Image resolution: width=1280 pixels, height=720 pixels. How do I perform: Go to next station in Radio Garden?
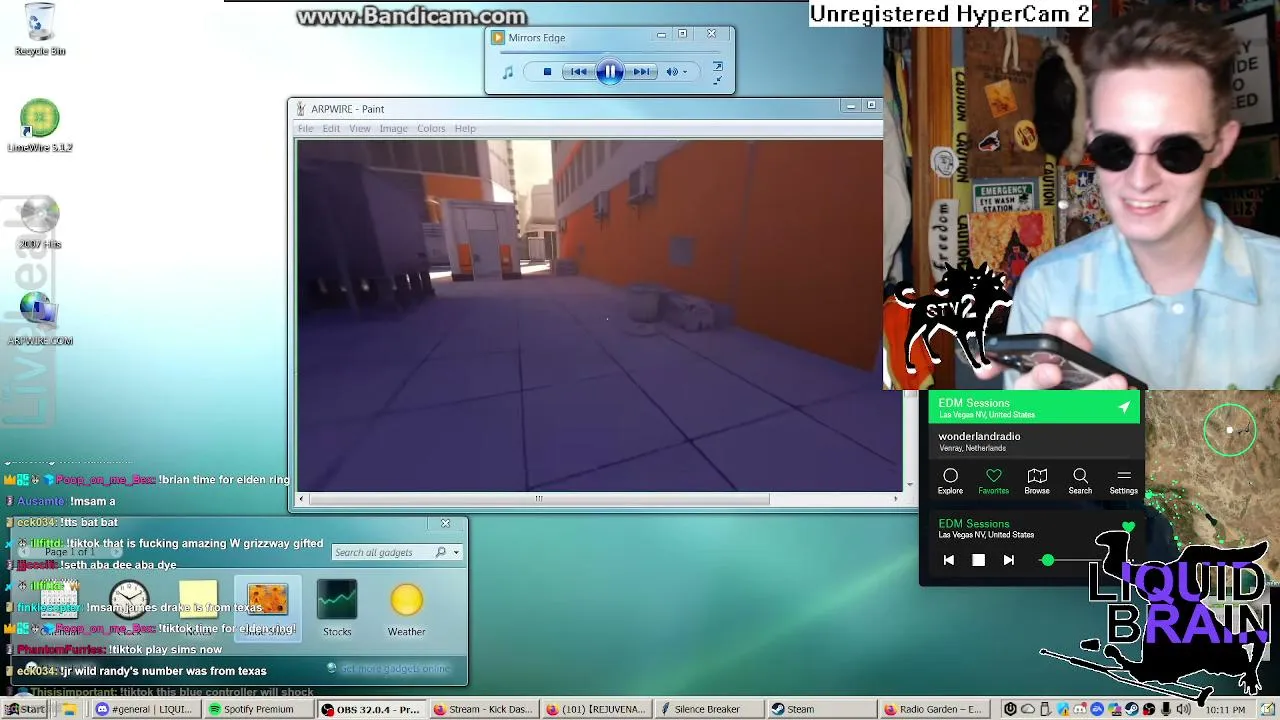[x=1008, y=560]
